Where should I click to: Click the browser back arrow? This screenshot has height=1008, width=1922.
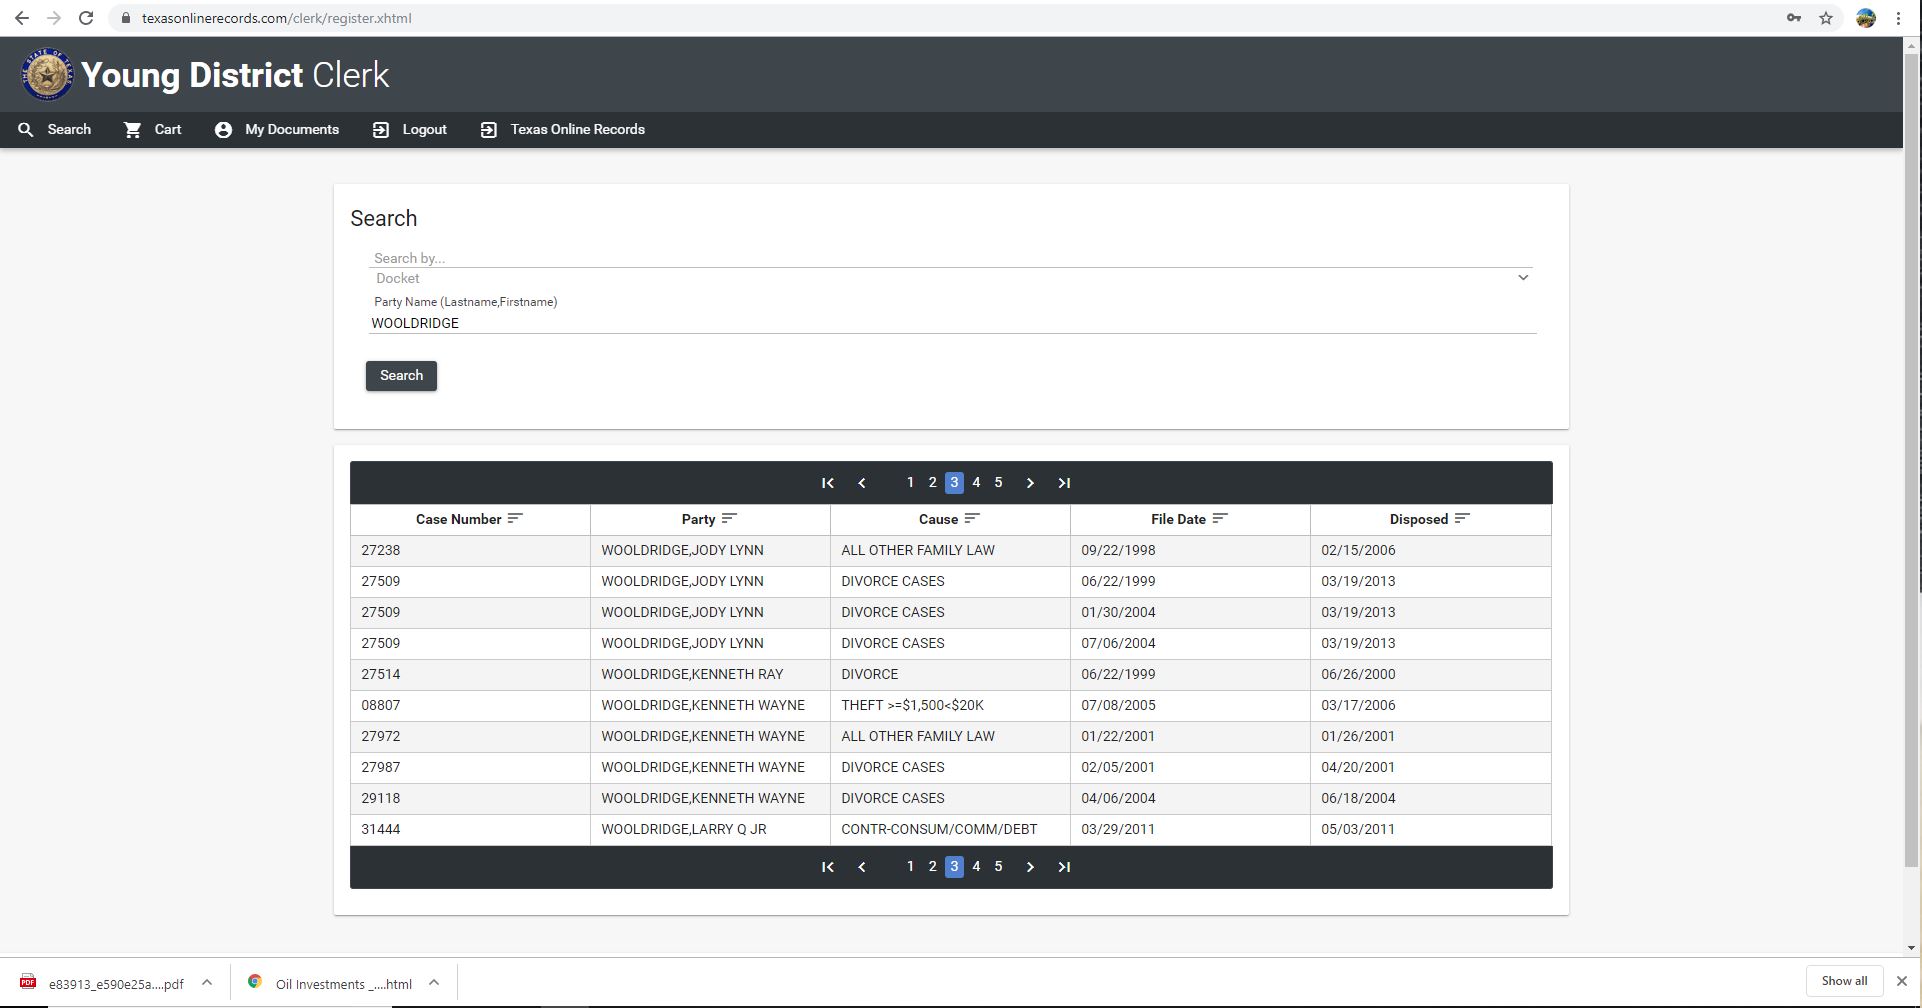tap(22, 18)
